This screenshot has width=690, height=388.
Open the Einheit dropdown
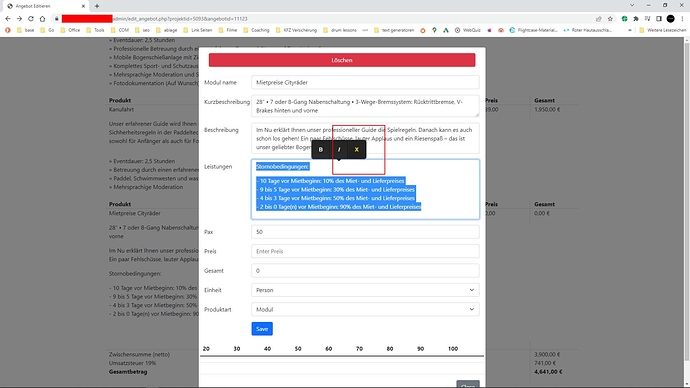click(x=365, y=290)
